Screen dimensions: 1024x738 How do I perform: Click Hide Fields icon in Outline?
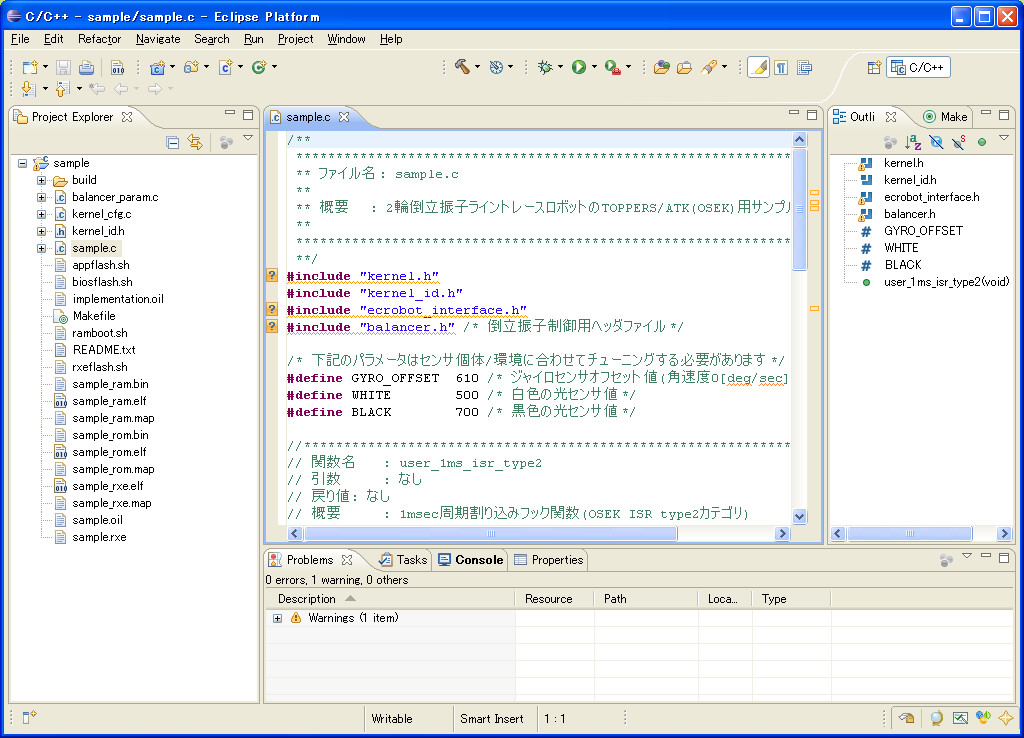(x=936, y=142)
